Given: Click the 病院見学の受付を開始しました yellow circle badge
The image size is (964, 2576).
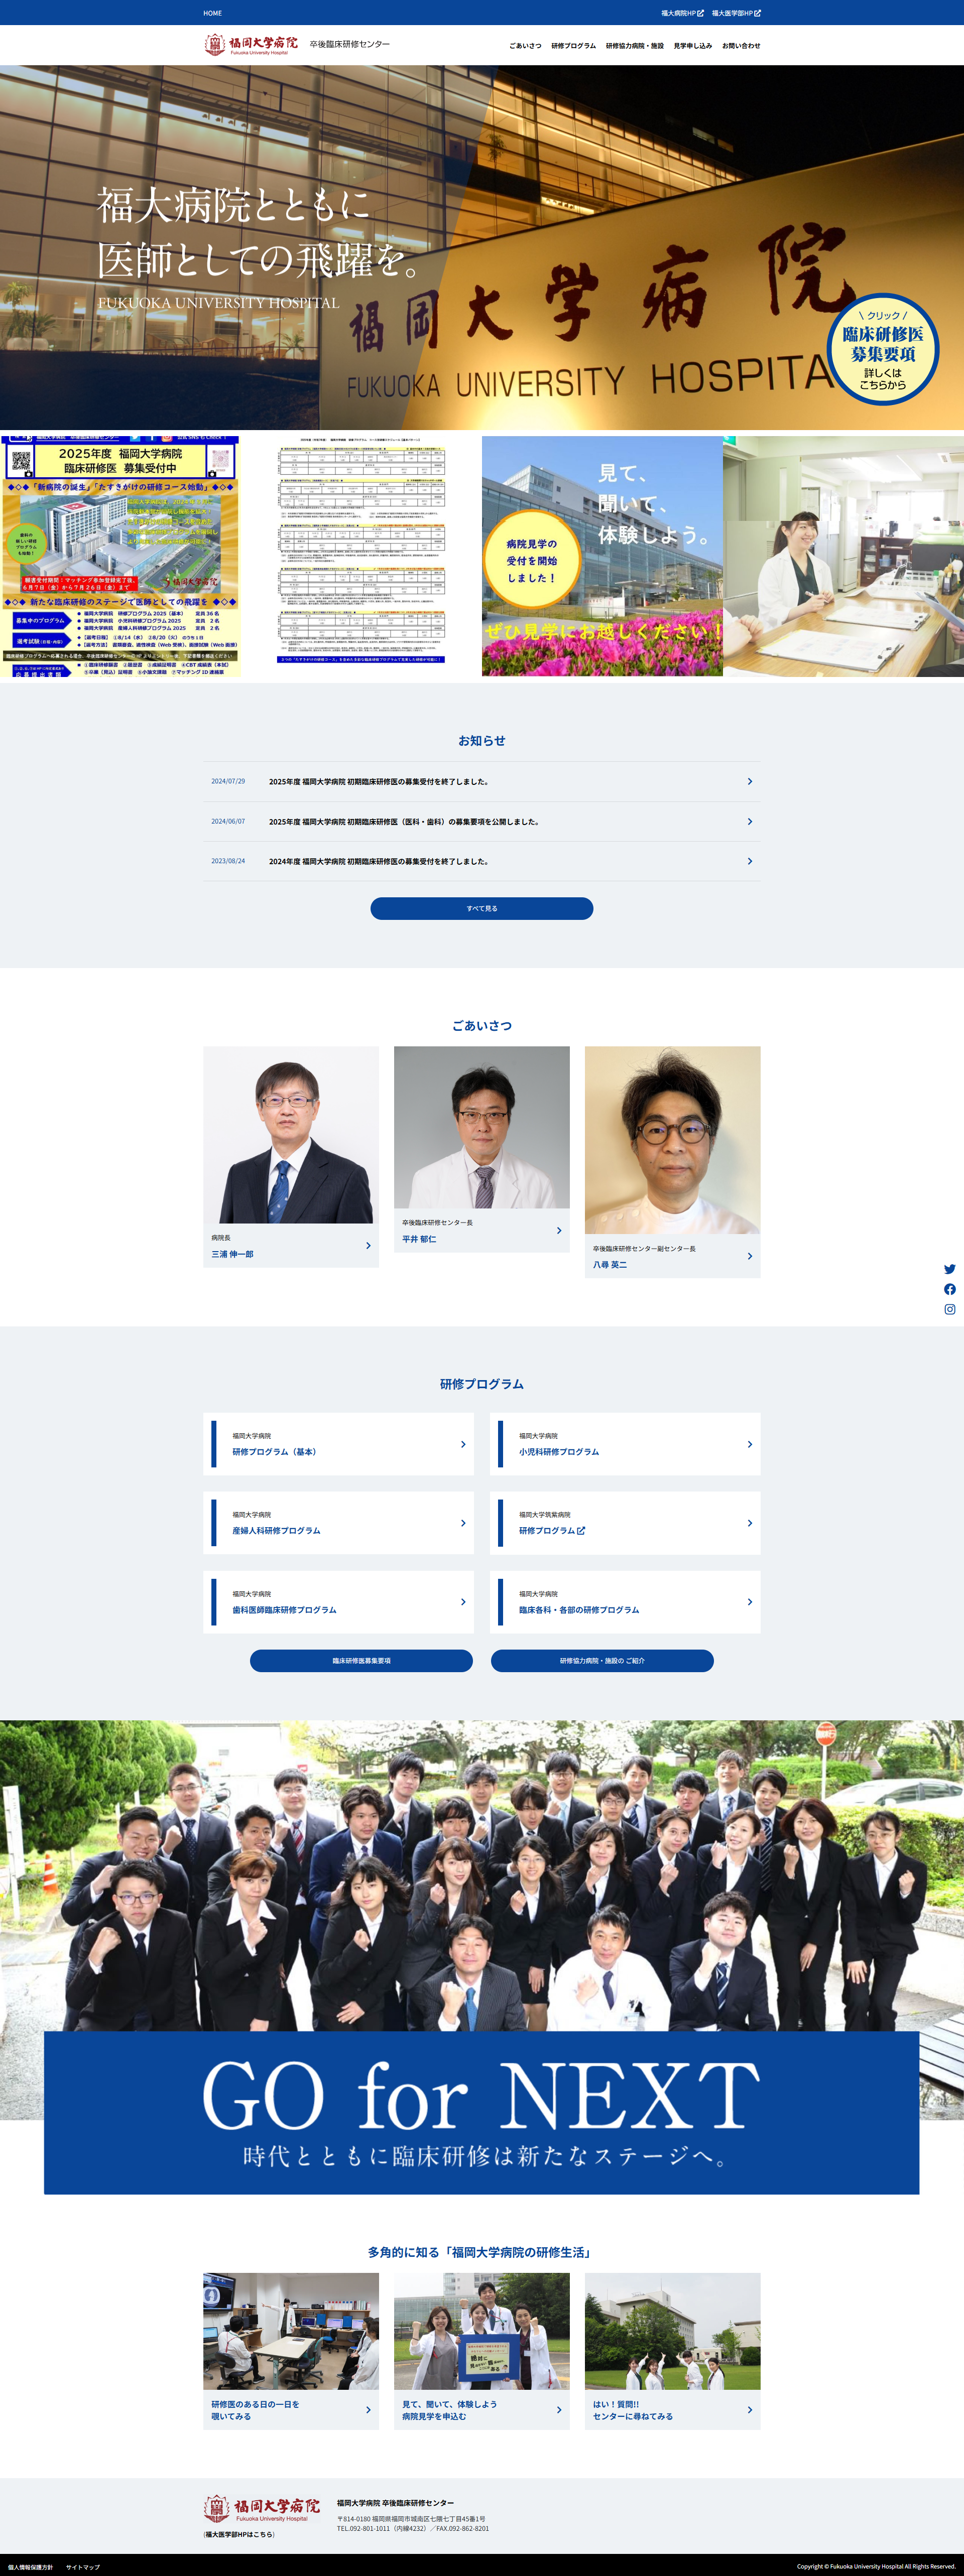Looking at the screenshot, I should (x=531, y=560).
